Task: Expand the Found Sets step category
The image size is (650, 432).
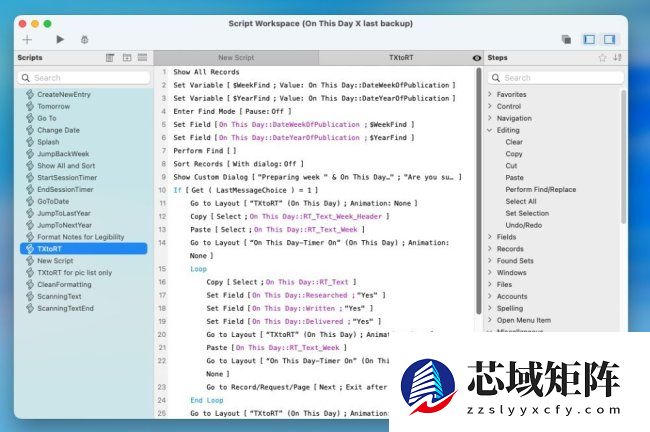Action: [x=489, y=261]
